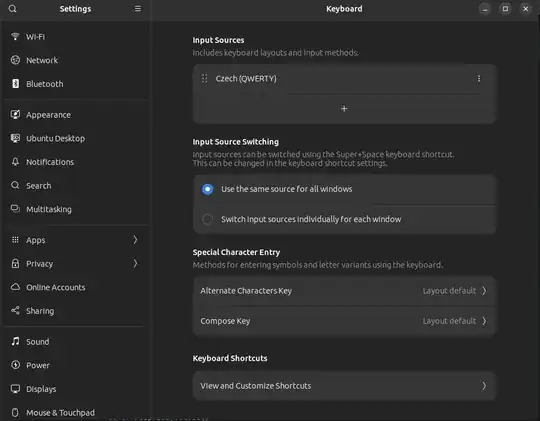
Task: Grab the drag handle next to Czech (QWERTY)
Action: (x=204, y=79)
